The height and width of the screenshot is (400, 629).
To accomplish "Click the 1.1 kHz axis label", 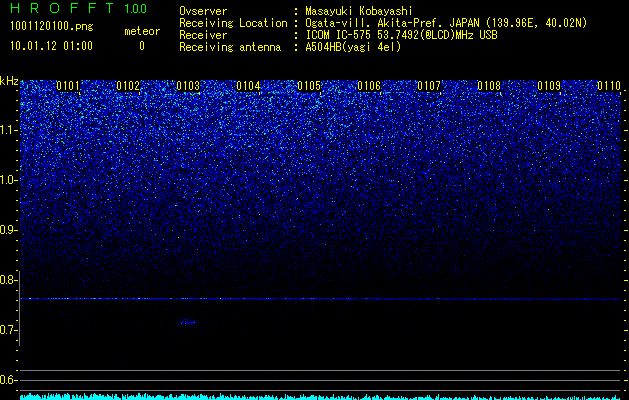I will click(x=9, y=130).
